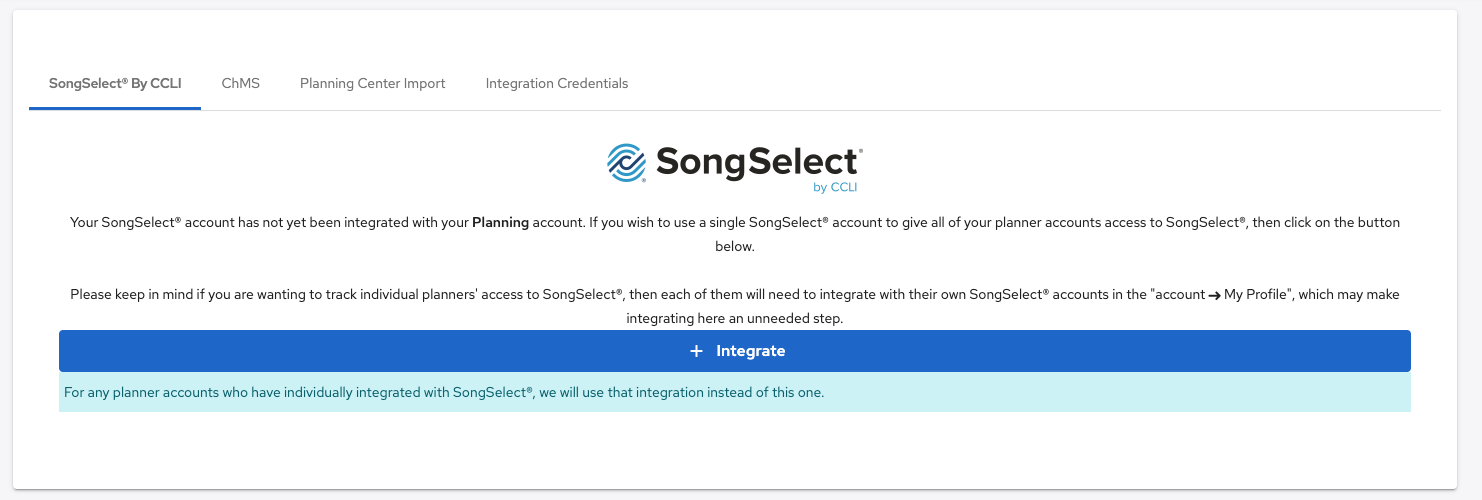The width and height of the screenshot is (1482, 500).
Task: Click the arrow before My Profile
Action: 1213,295
